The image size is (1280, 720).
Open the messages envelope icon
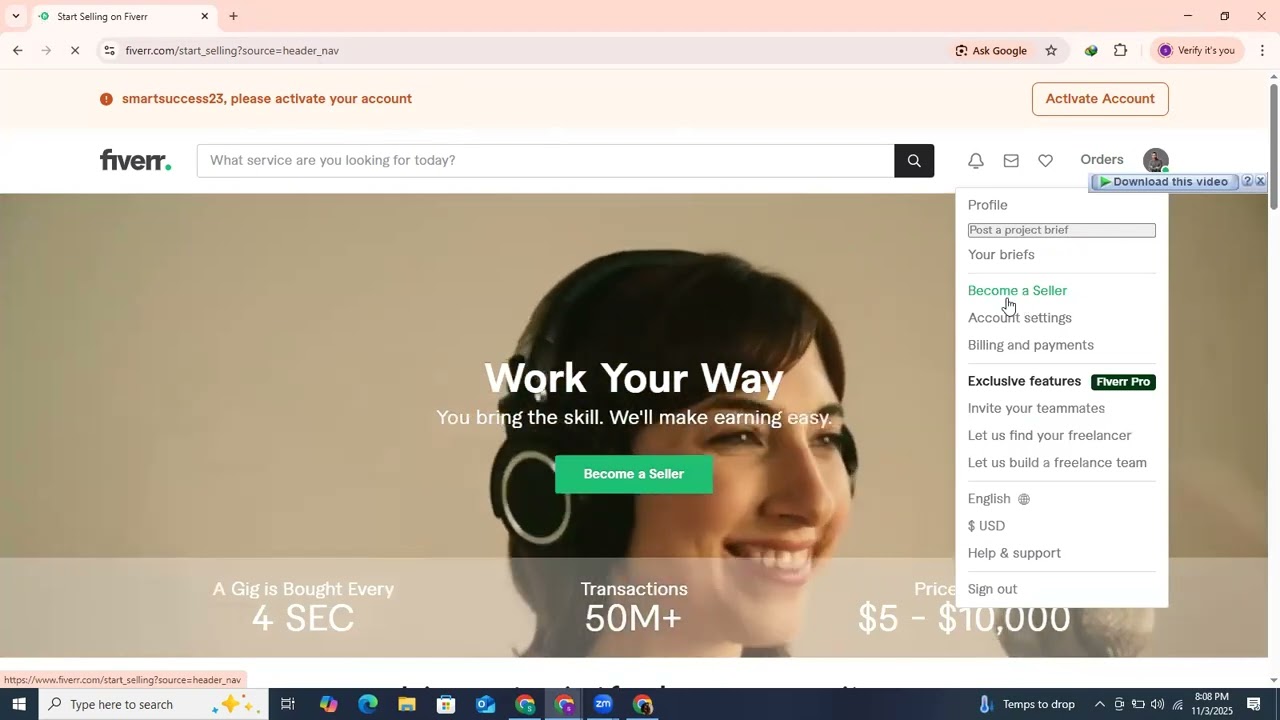point(1011,160)
